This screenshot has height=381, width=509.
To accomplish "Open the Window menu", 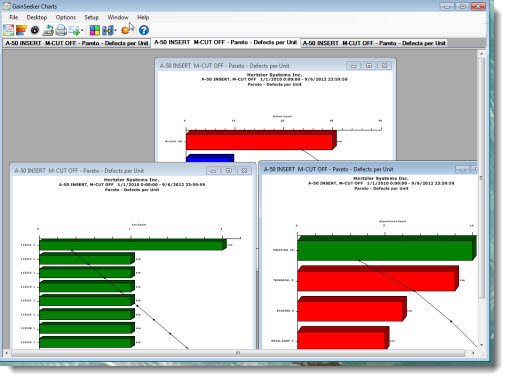I will point(118,17).
